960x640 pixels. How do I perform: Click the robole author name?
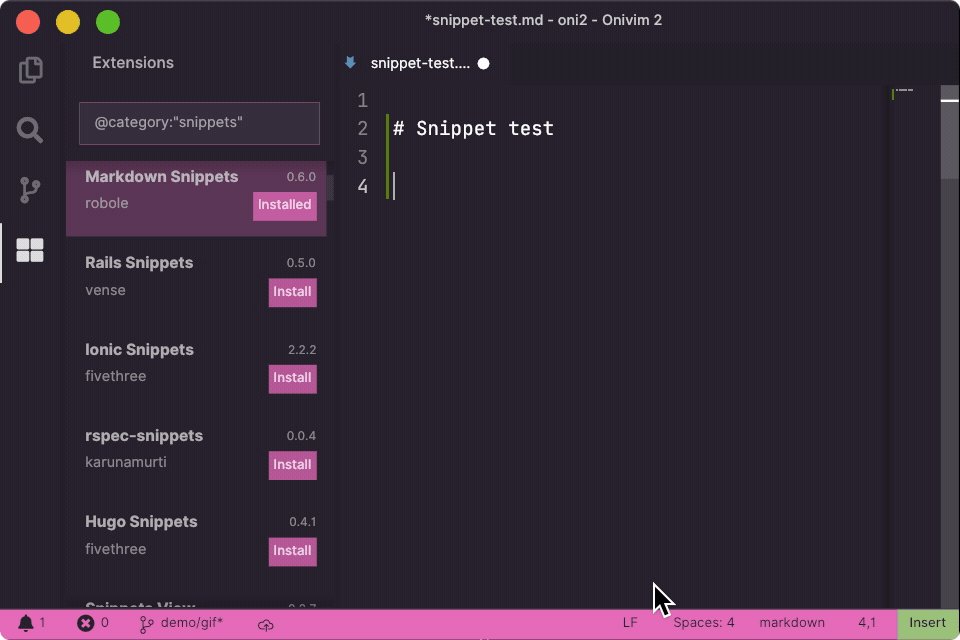[107, 203]
